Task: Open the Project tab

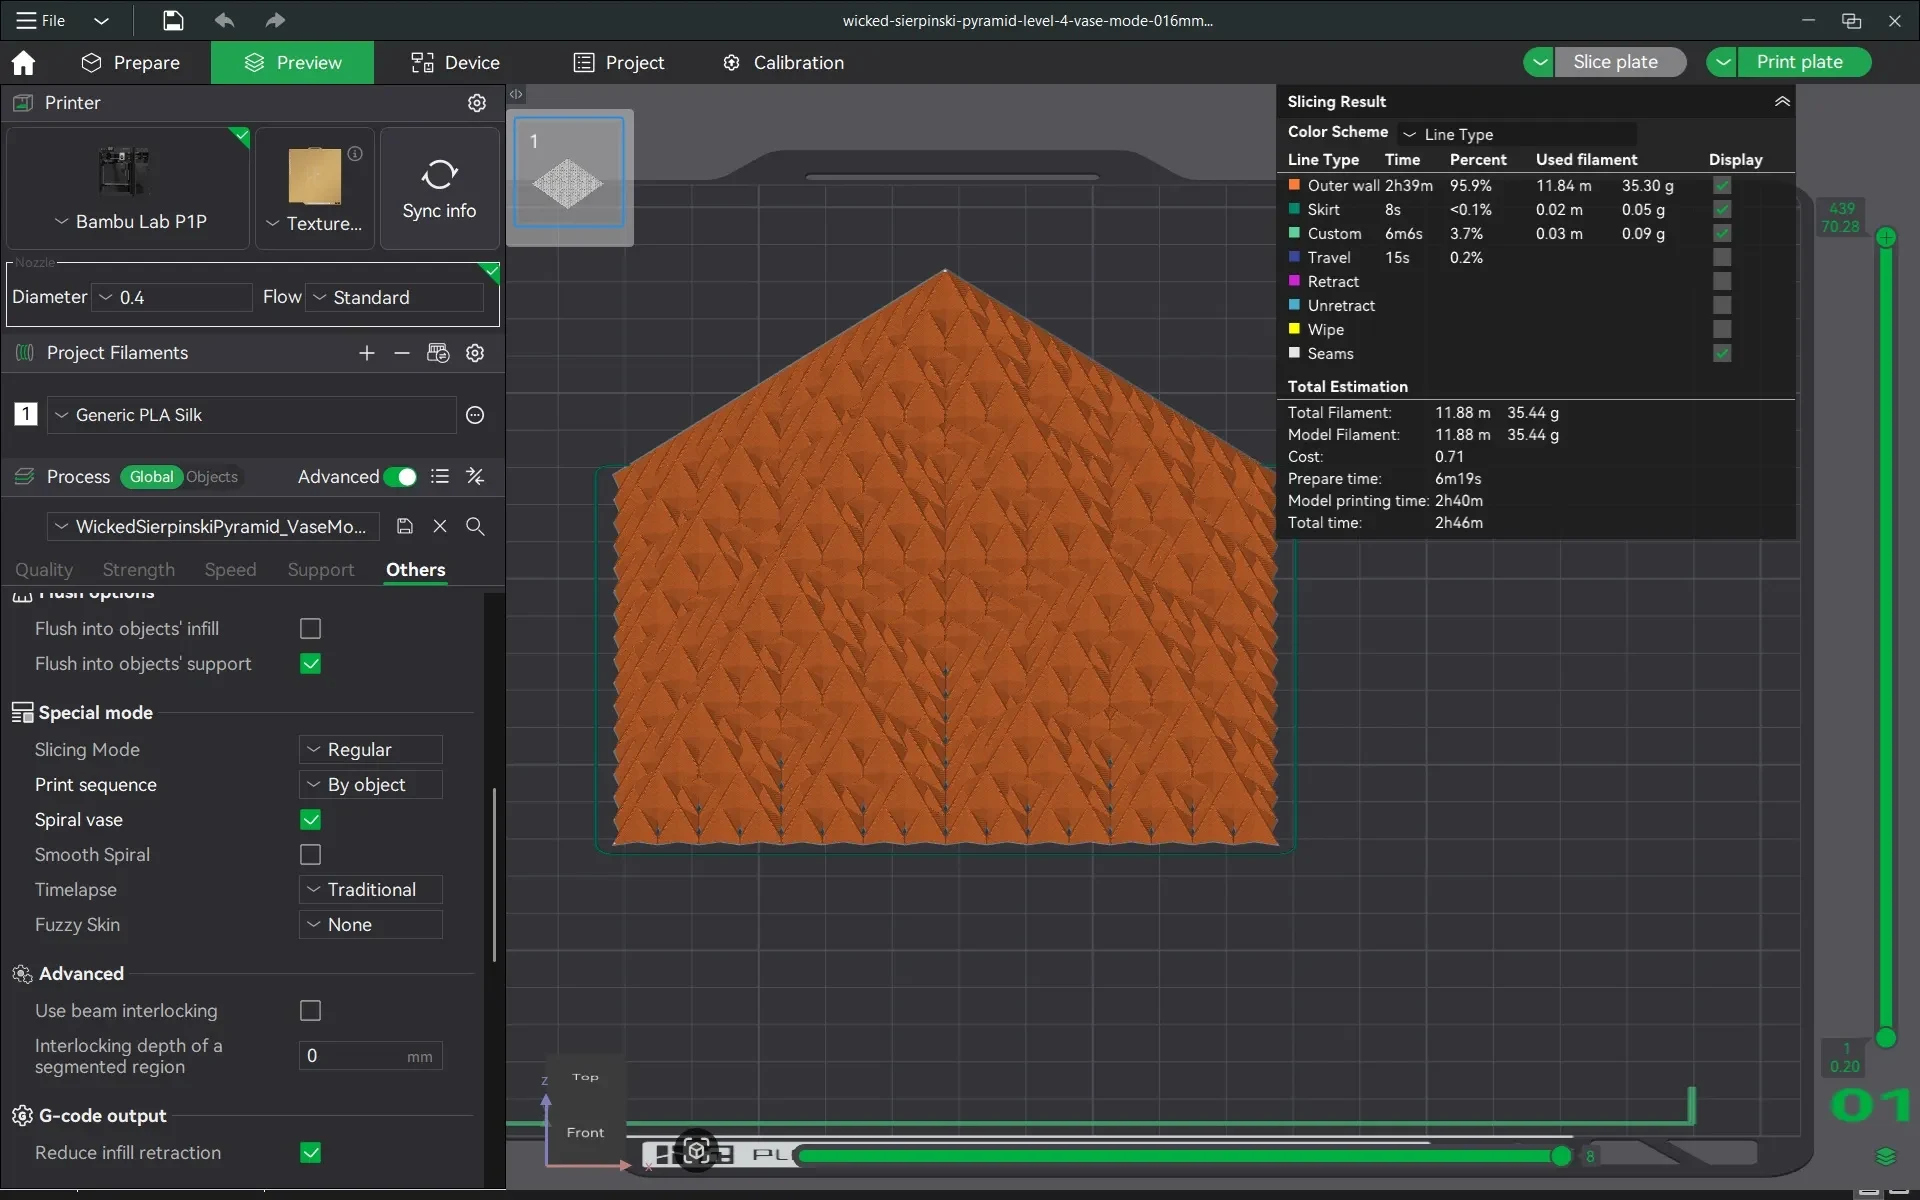Action: point(619,63)
